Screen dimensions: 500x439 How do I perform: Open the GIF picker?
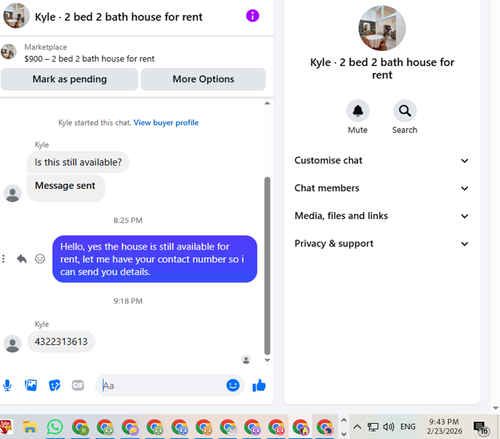[78, 385]
